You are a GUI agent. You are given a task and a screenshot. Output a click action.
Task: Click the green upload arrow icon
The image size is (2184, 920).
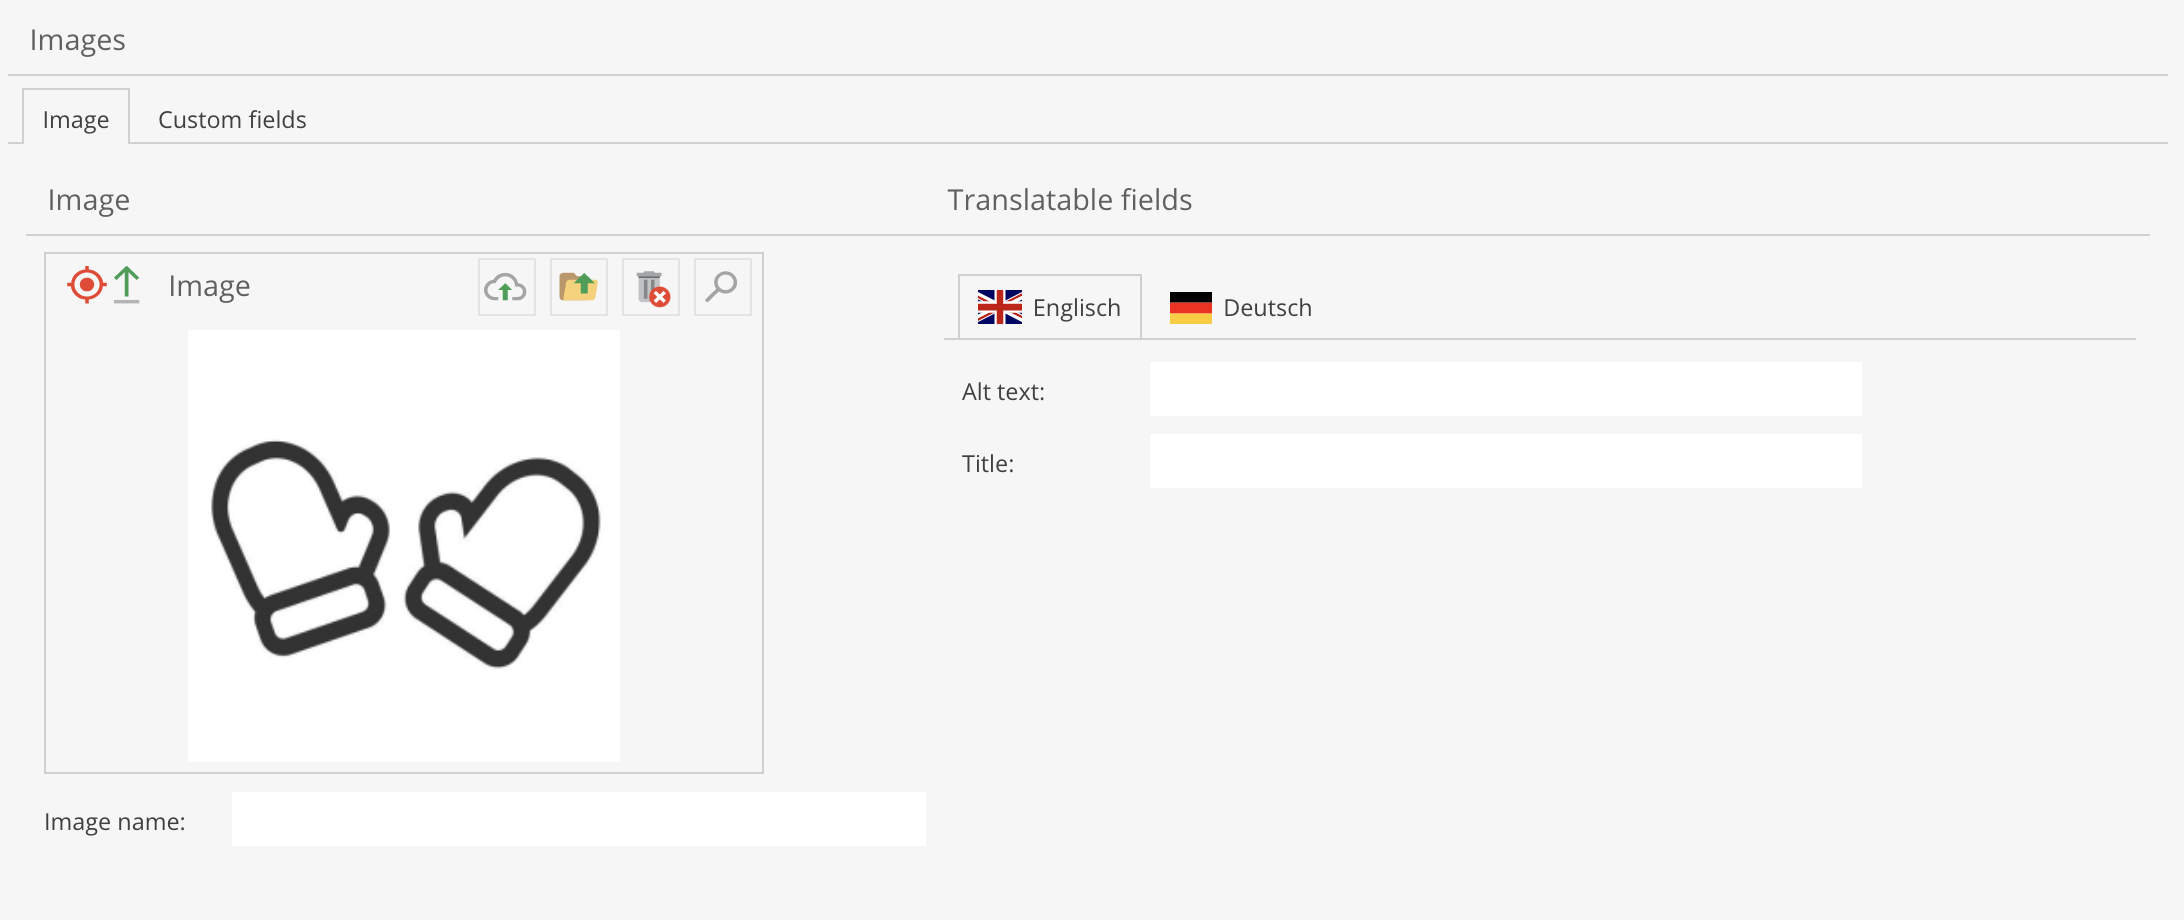point(127,285)
